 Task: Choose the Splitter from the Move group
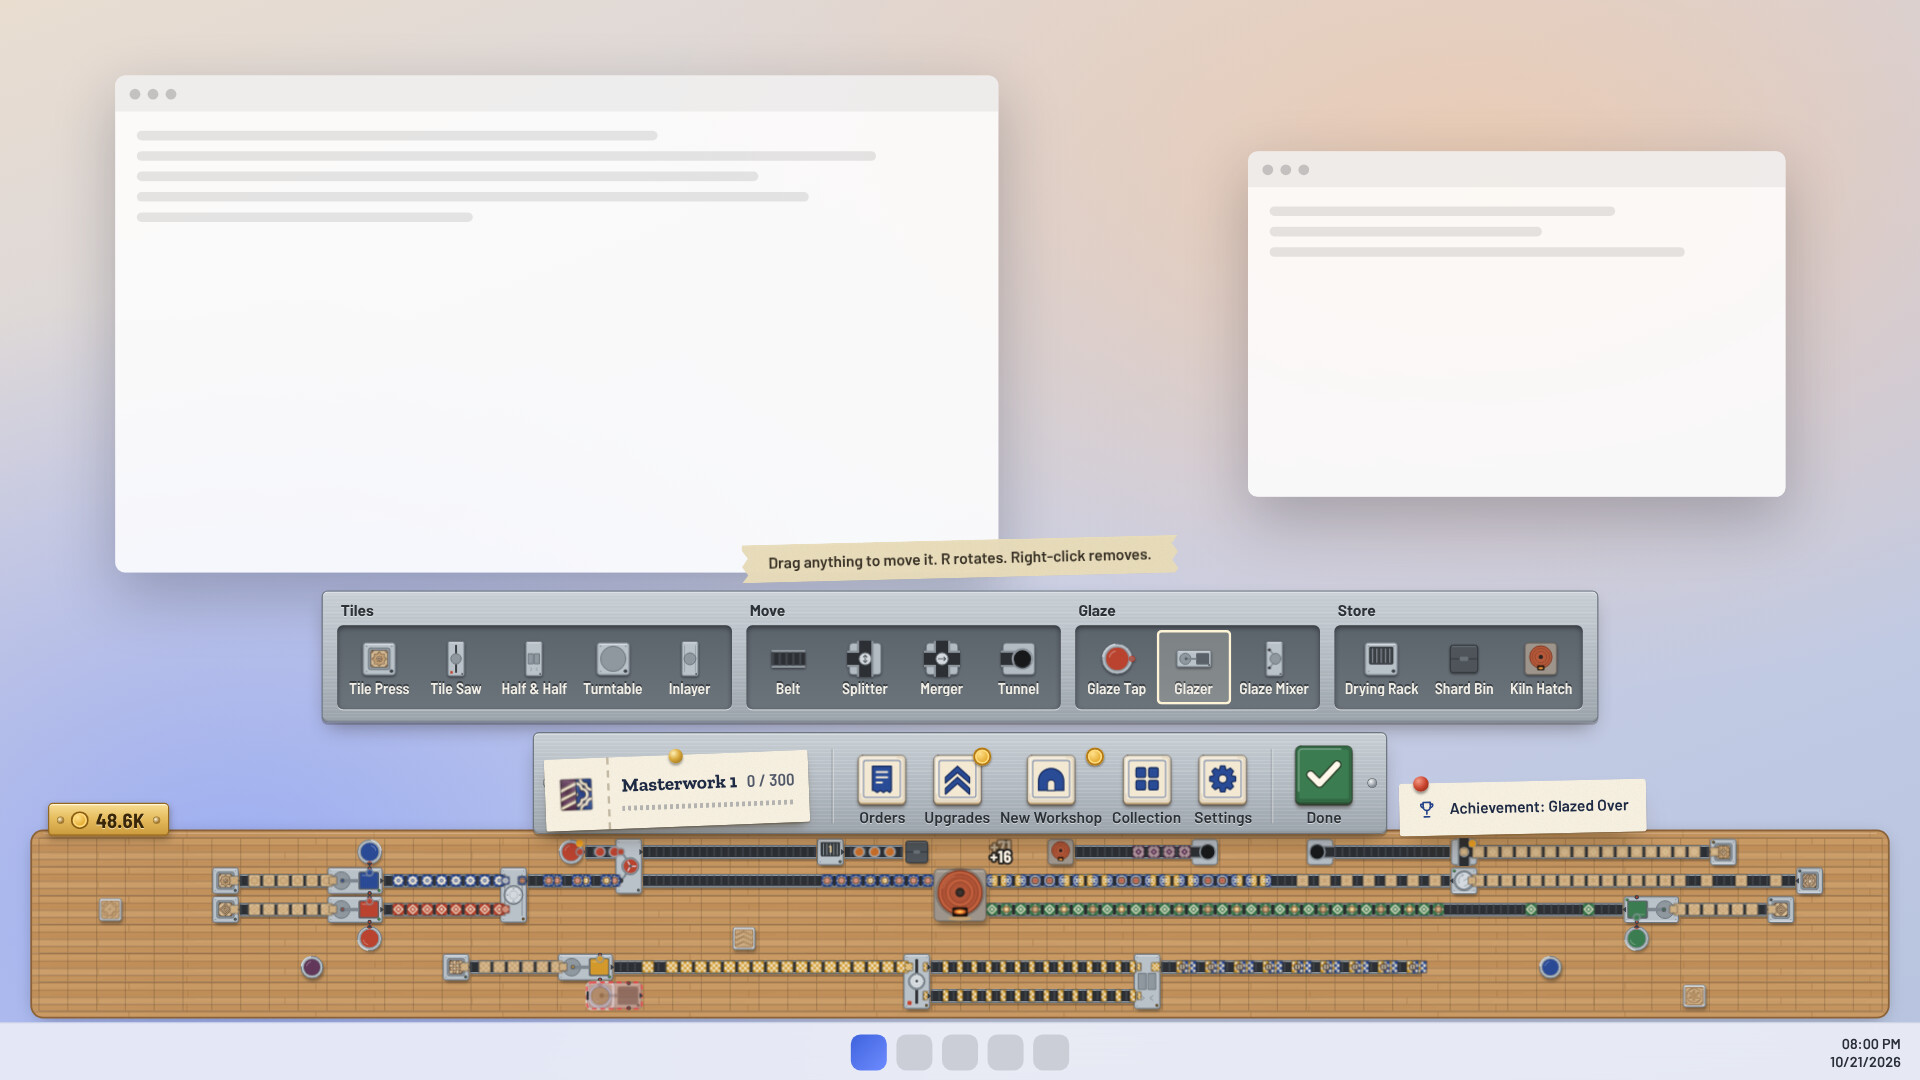point(864,668)
